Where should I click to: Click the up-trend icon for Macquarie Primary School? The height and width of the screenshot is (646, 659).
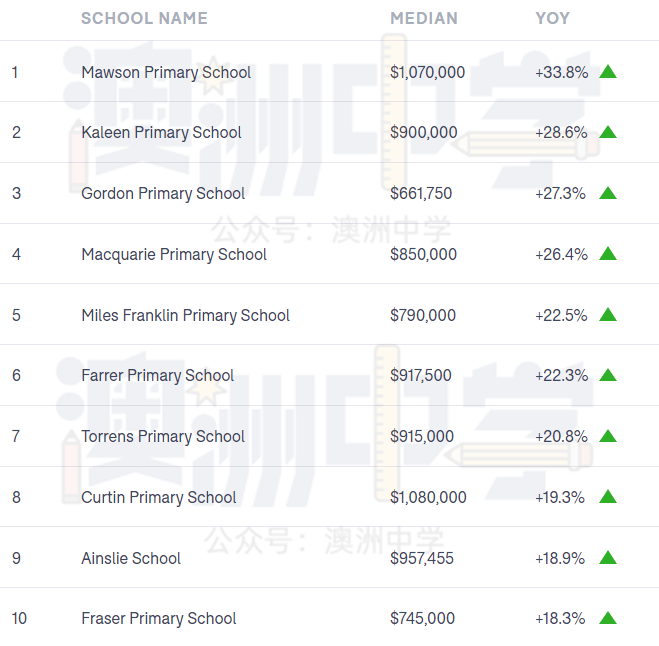(608, 253)
